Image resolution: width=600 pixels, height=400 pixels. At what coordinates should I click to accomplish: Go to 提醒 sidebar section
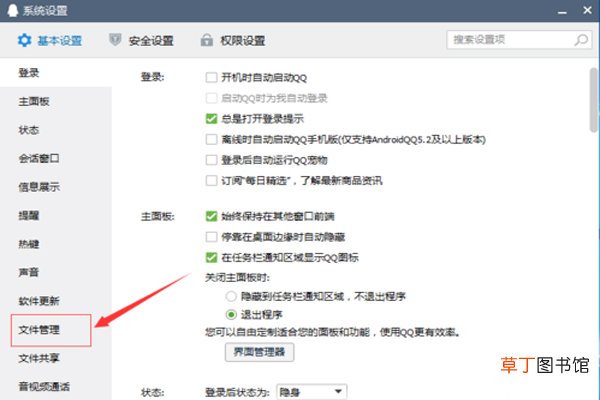(56, 216)
